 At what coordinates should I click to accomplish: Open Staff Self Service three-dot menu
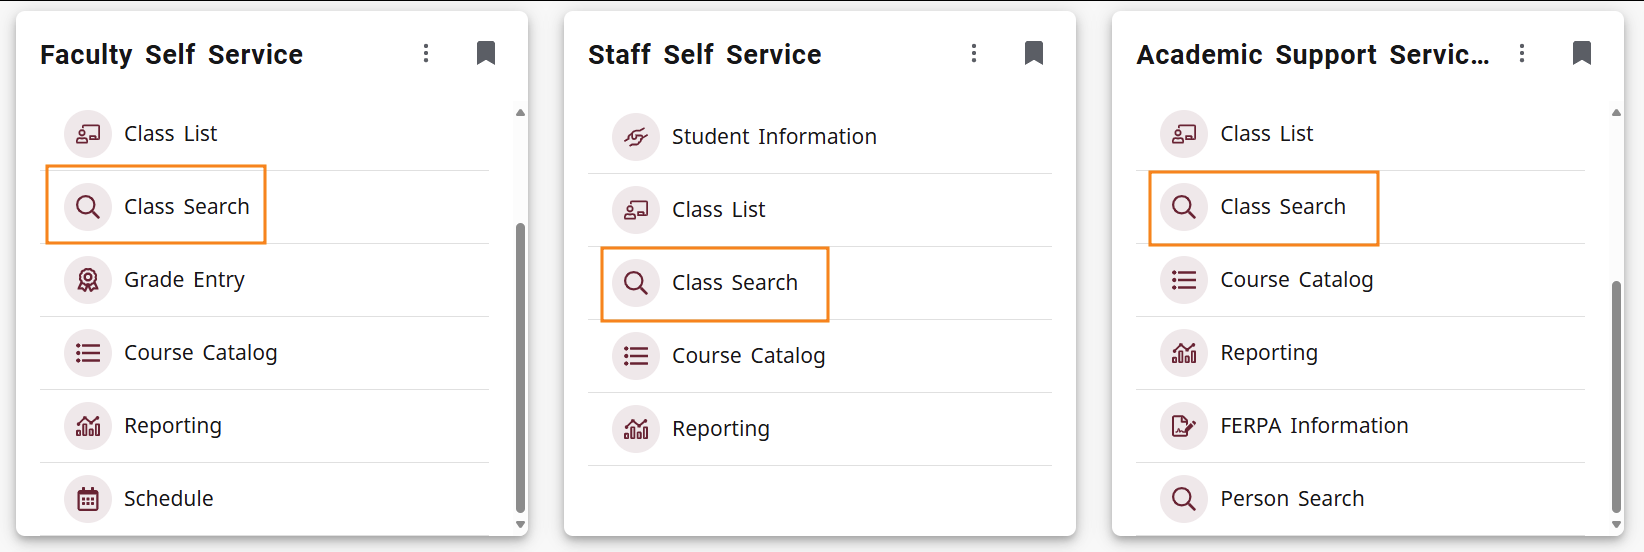coord(974,53)
